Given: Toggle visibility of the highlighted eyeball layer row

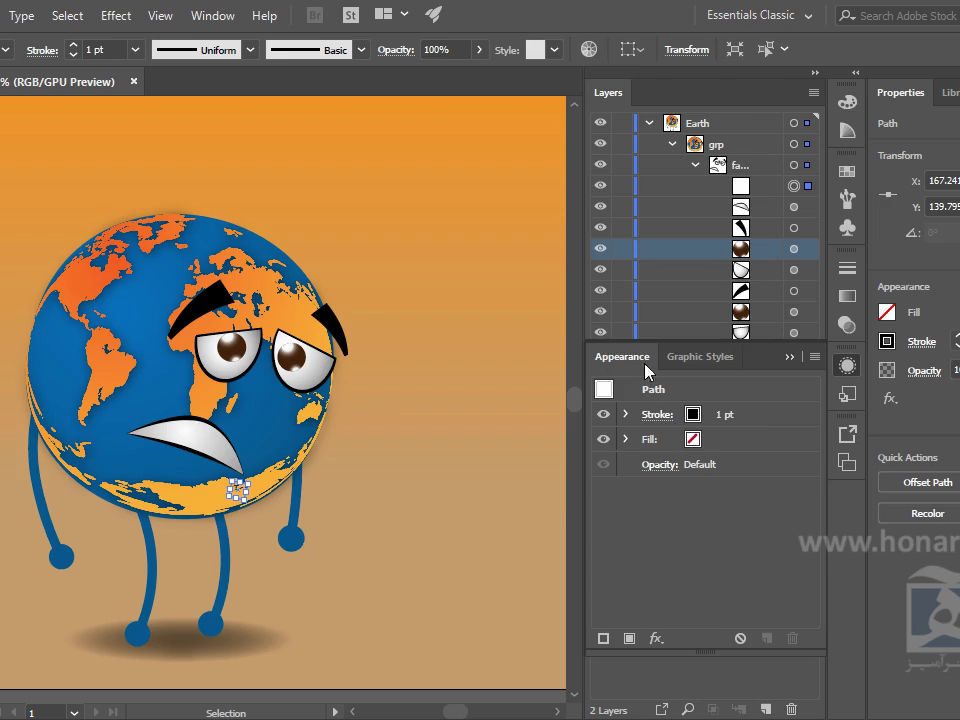Looking at the screenshot, I should [x=601, y=248].
